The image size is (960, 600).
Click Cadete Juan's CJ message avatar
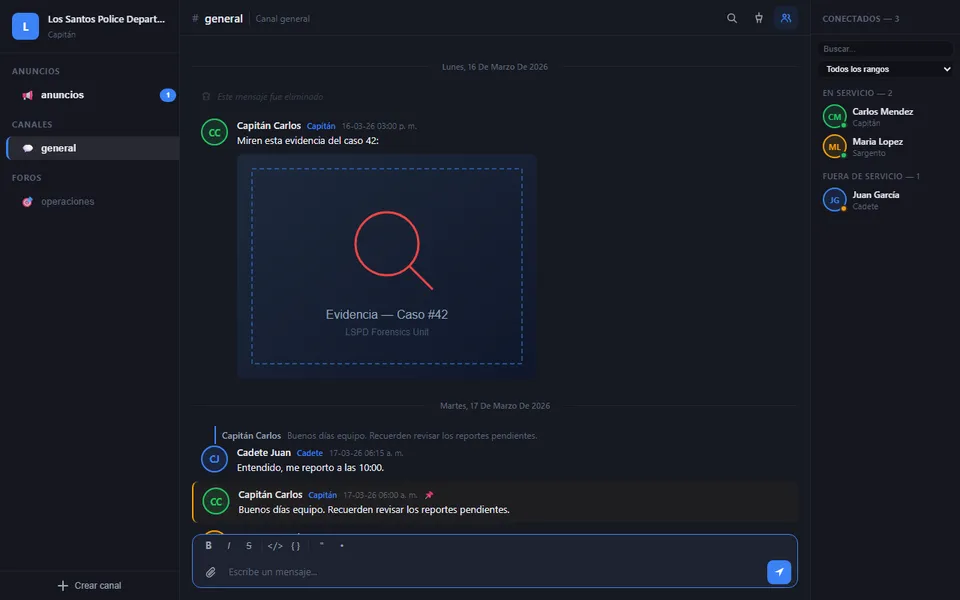click(214, 459)
